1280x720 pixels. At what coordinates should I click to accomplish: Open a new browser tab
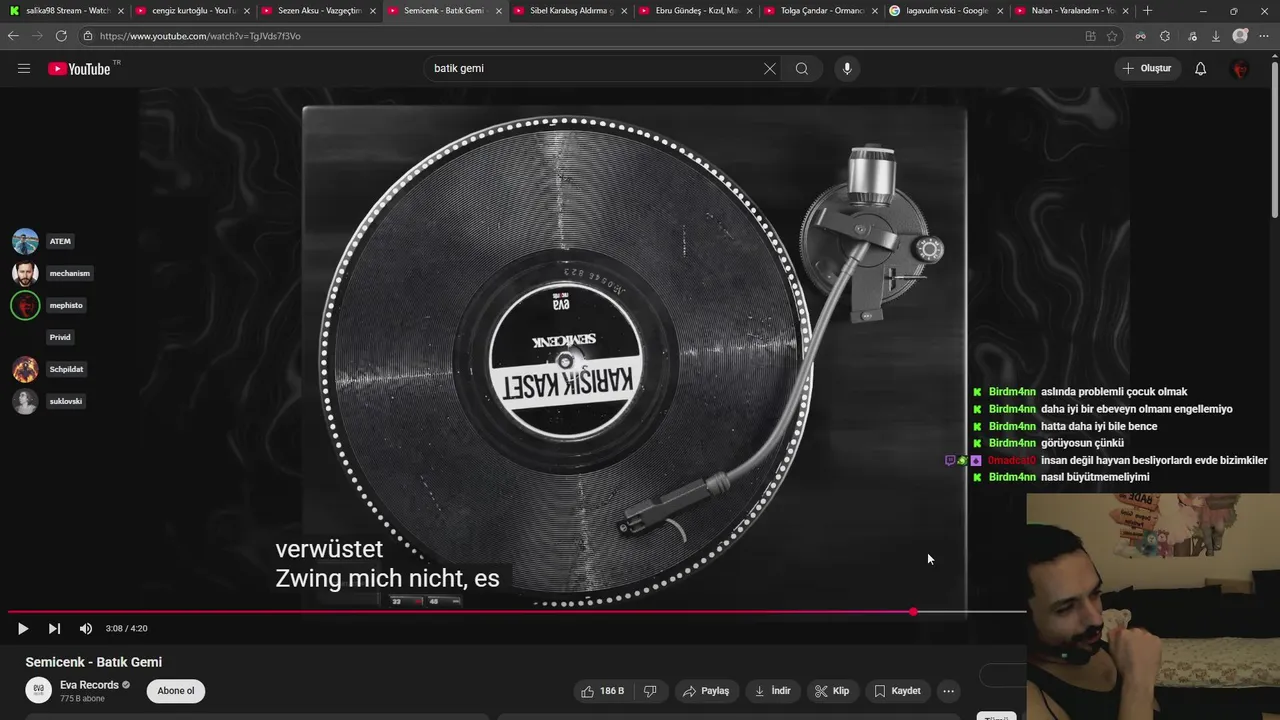coord(1147,11)
